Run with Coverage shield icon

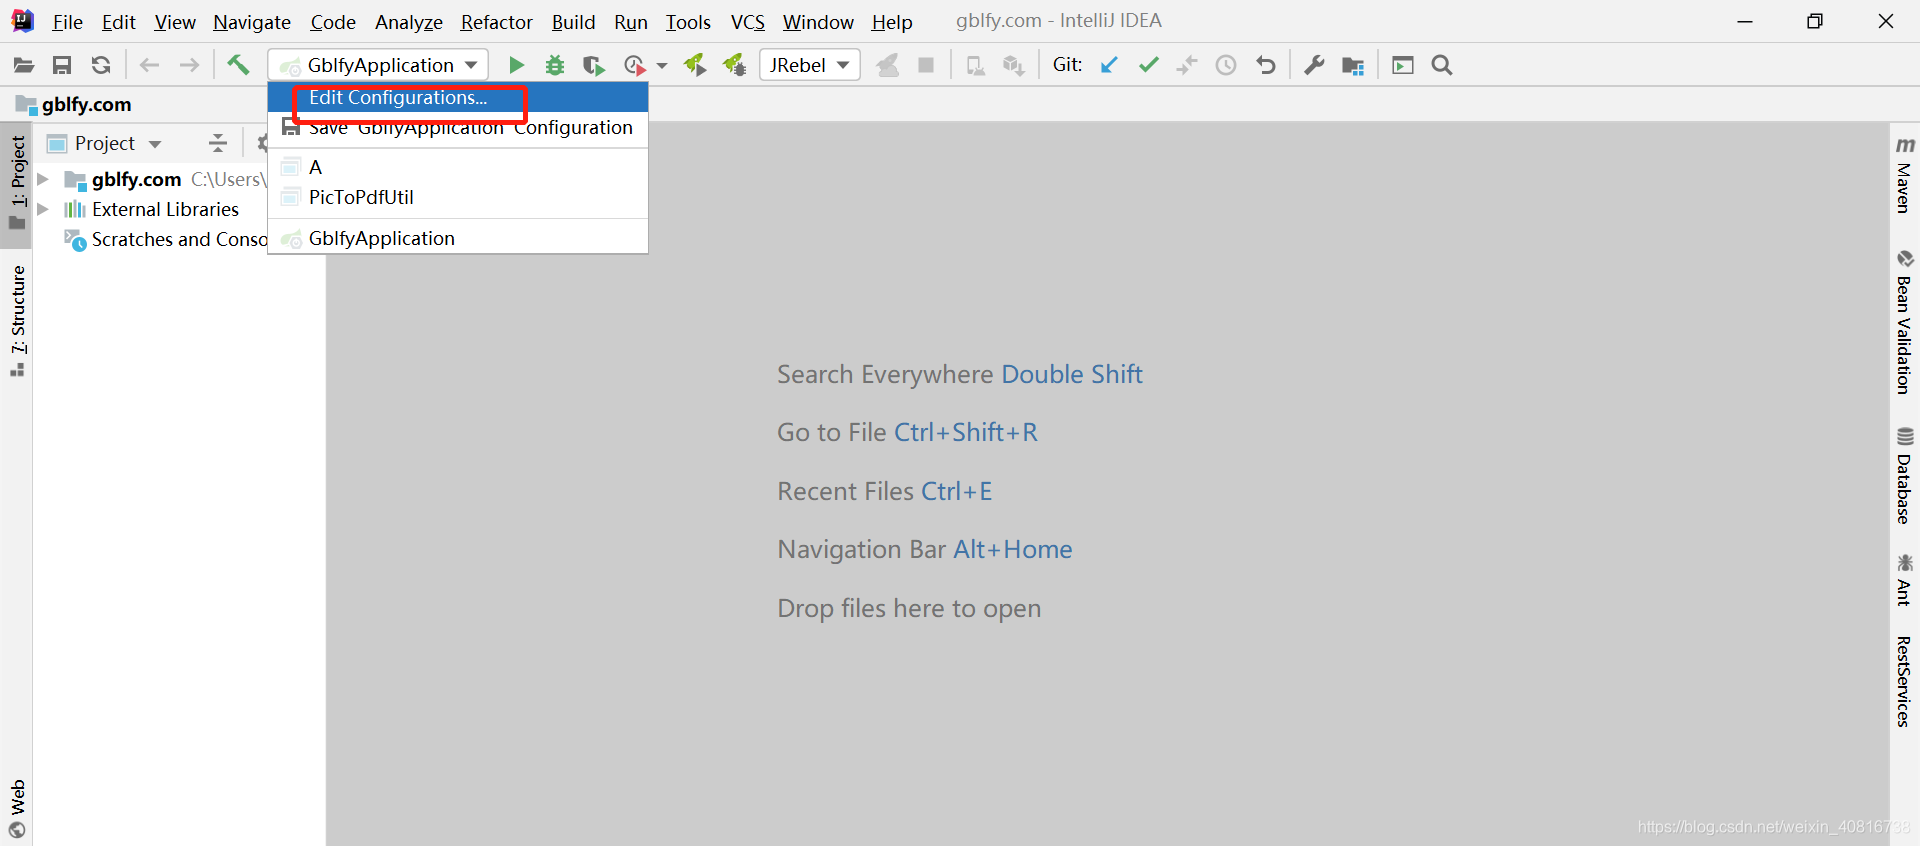(594, 65)
